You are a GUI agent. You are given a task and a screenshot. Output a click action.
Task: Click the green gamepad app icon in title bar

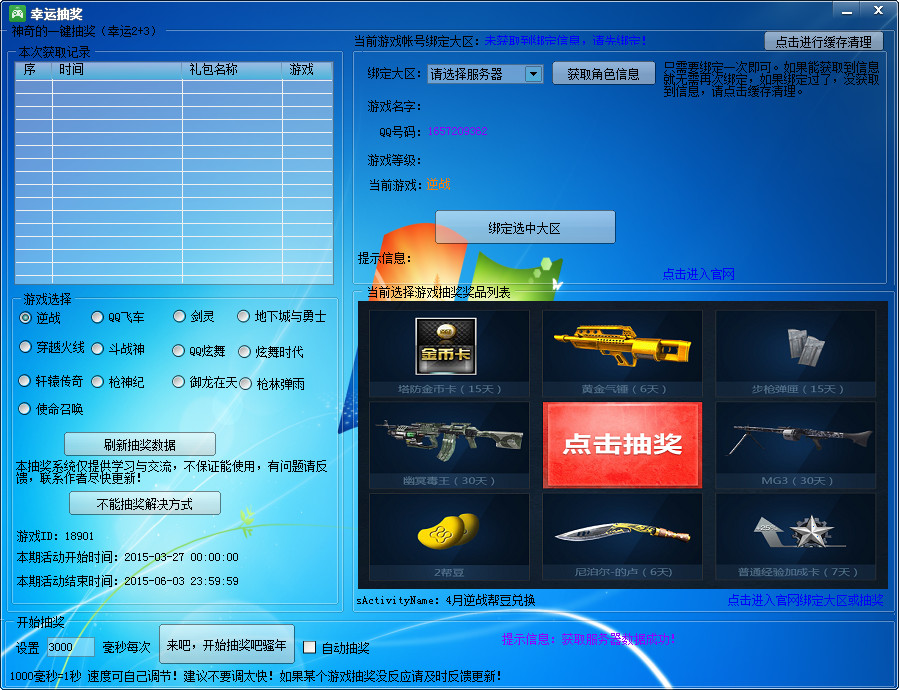tap(17, 13)
